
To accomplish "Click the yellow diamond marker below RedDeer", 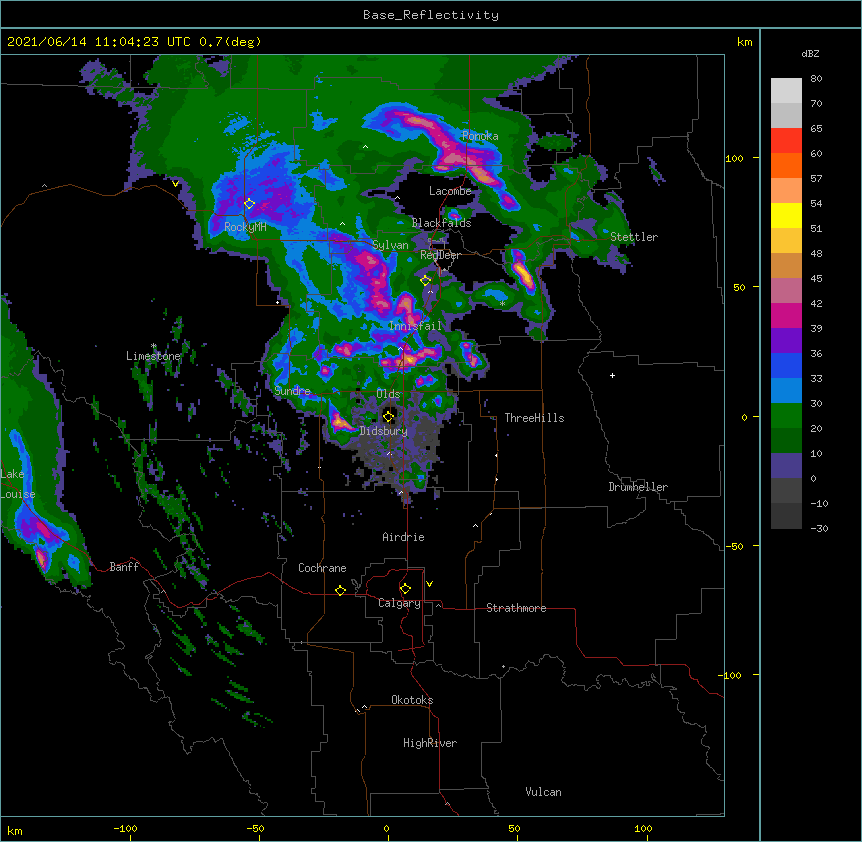I will coord(425,281).
